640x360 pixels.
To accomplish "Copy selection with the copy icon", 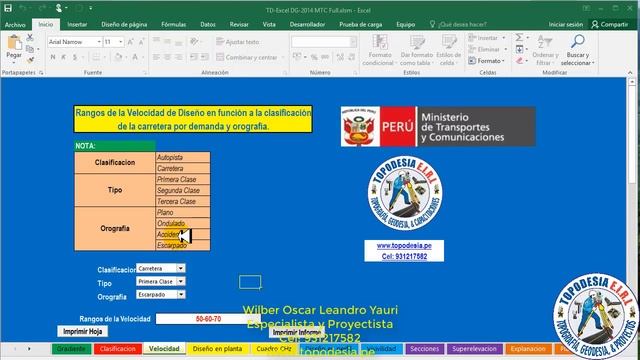I will pos(30,49).
